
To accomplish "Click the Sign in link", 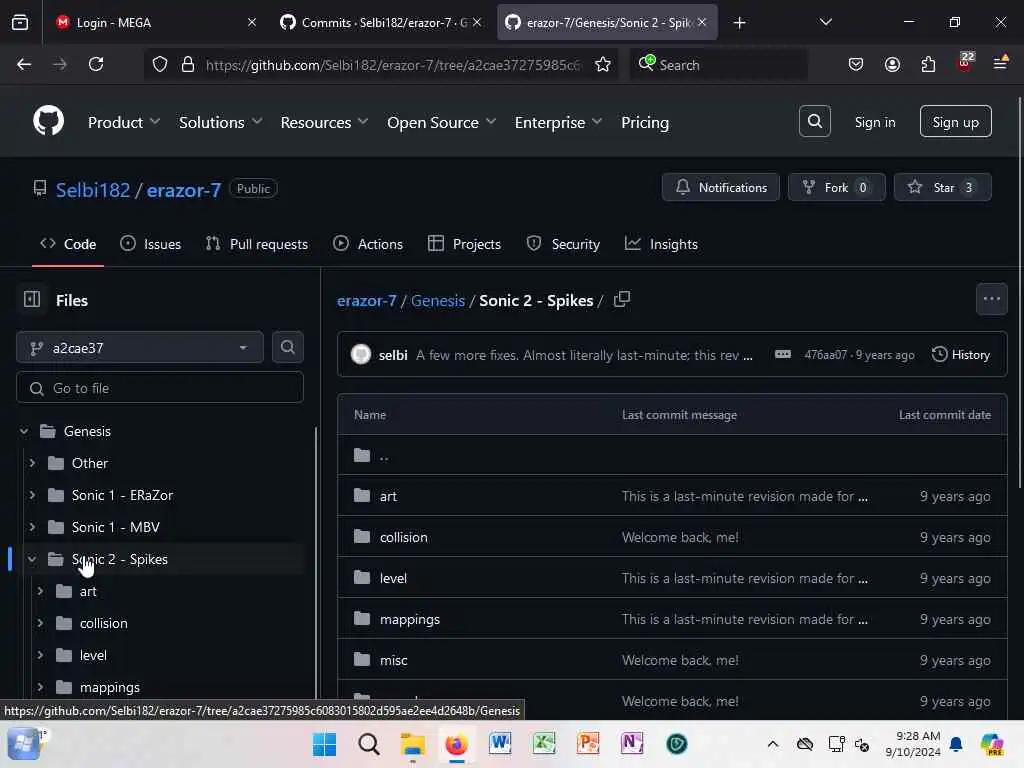I will tap(874, 122).
